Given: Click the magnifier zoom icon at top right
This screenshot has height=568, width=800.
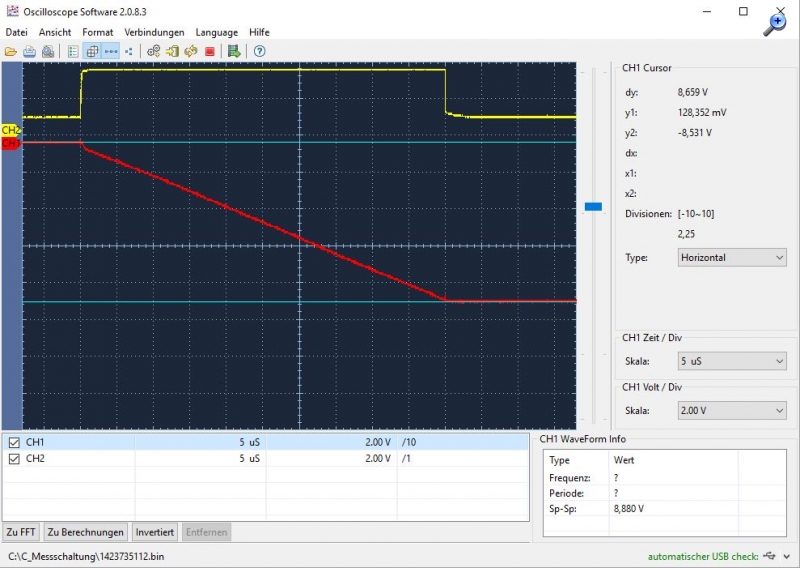Looking at the screenshot, I should click(x=776, y=24).
